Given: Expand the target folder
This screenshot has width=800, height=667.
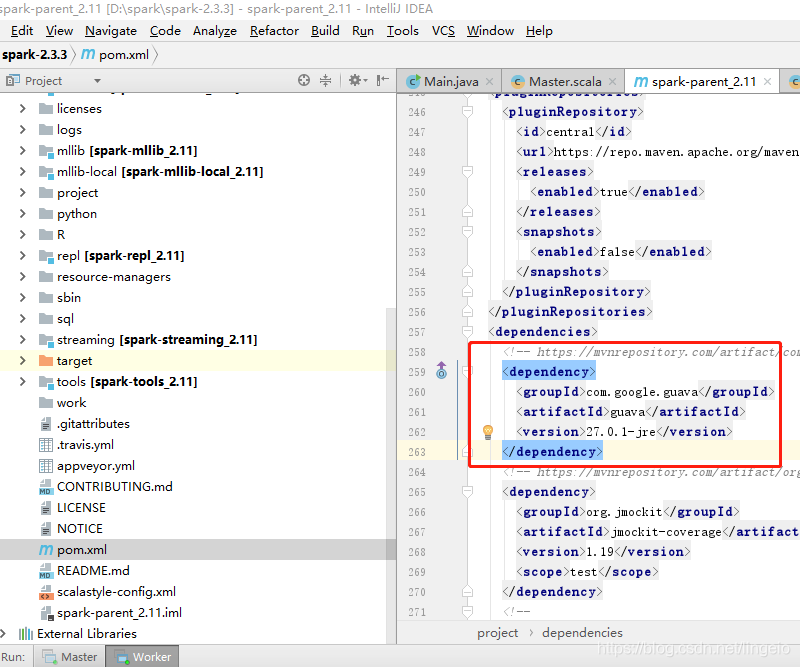Looking at the screenshot, I should [22, 360].
